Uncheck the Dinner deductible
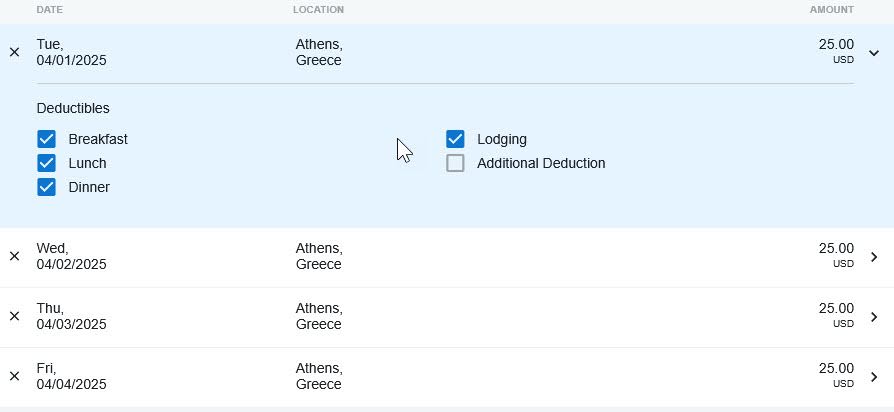Viewport: 894px width, 412px height. (x=46, y=187)
